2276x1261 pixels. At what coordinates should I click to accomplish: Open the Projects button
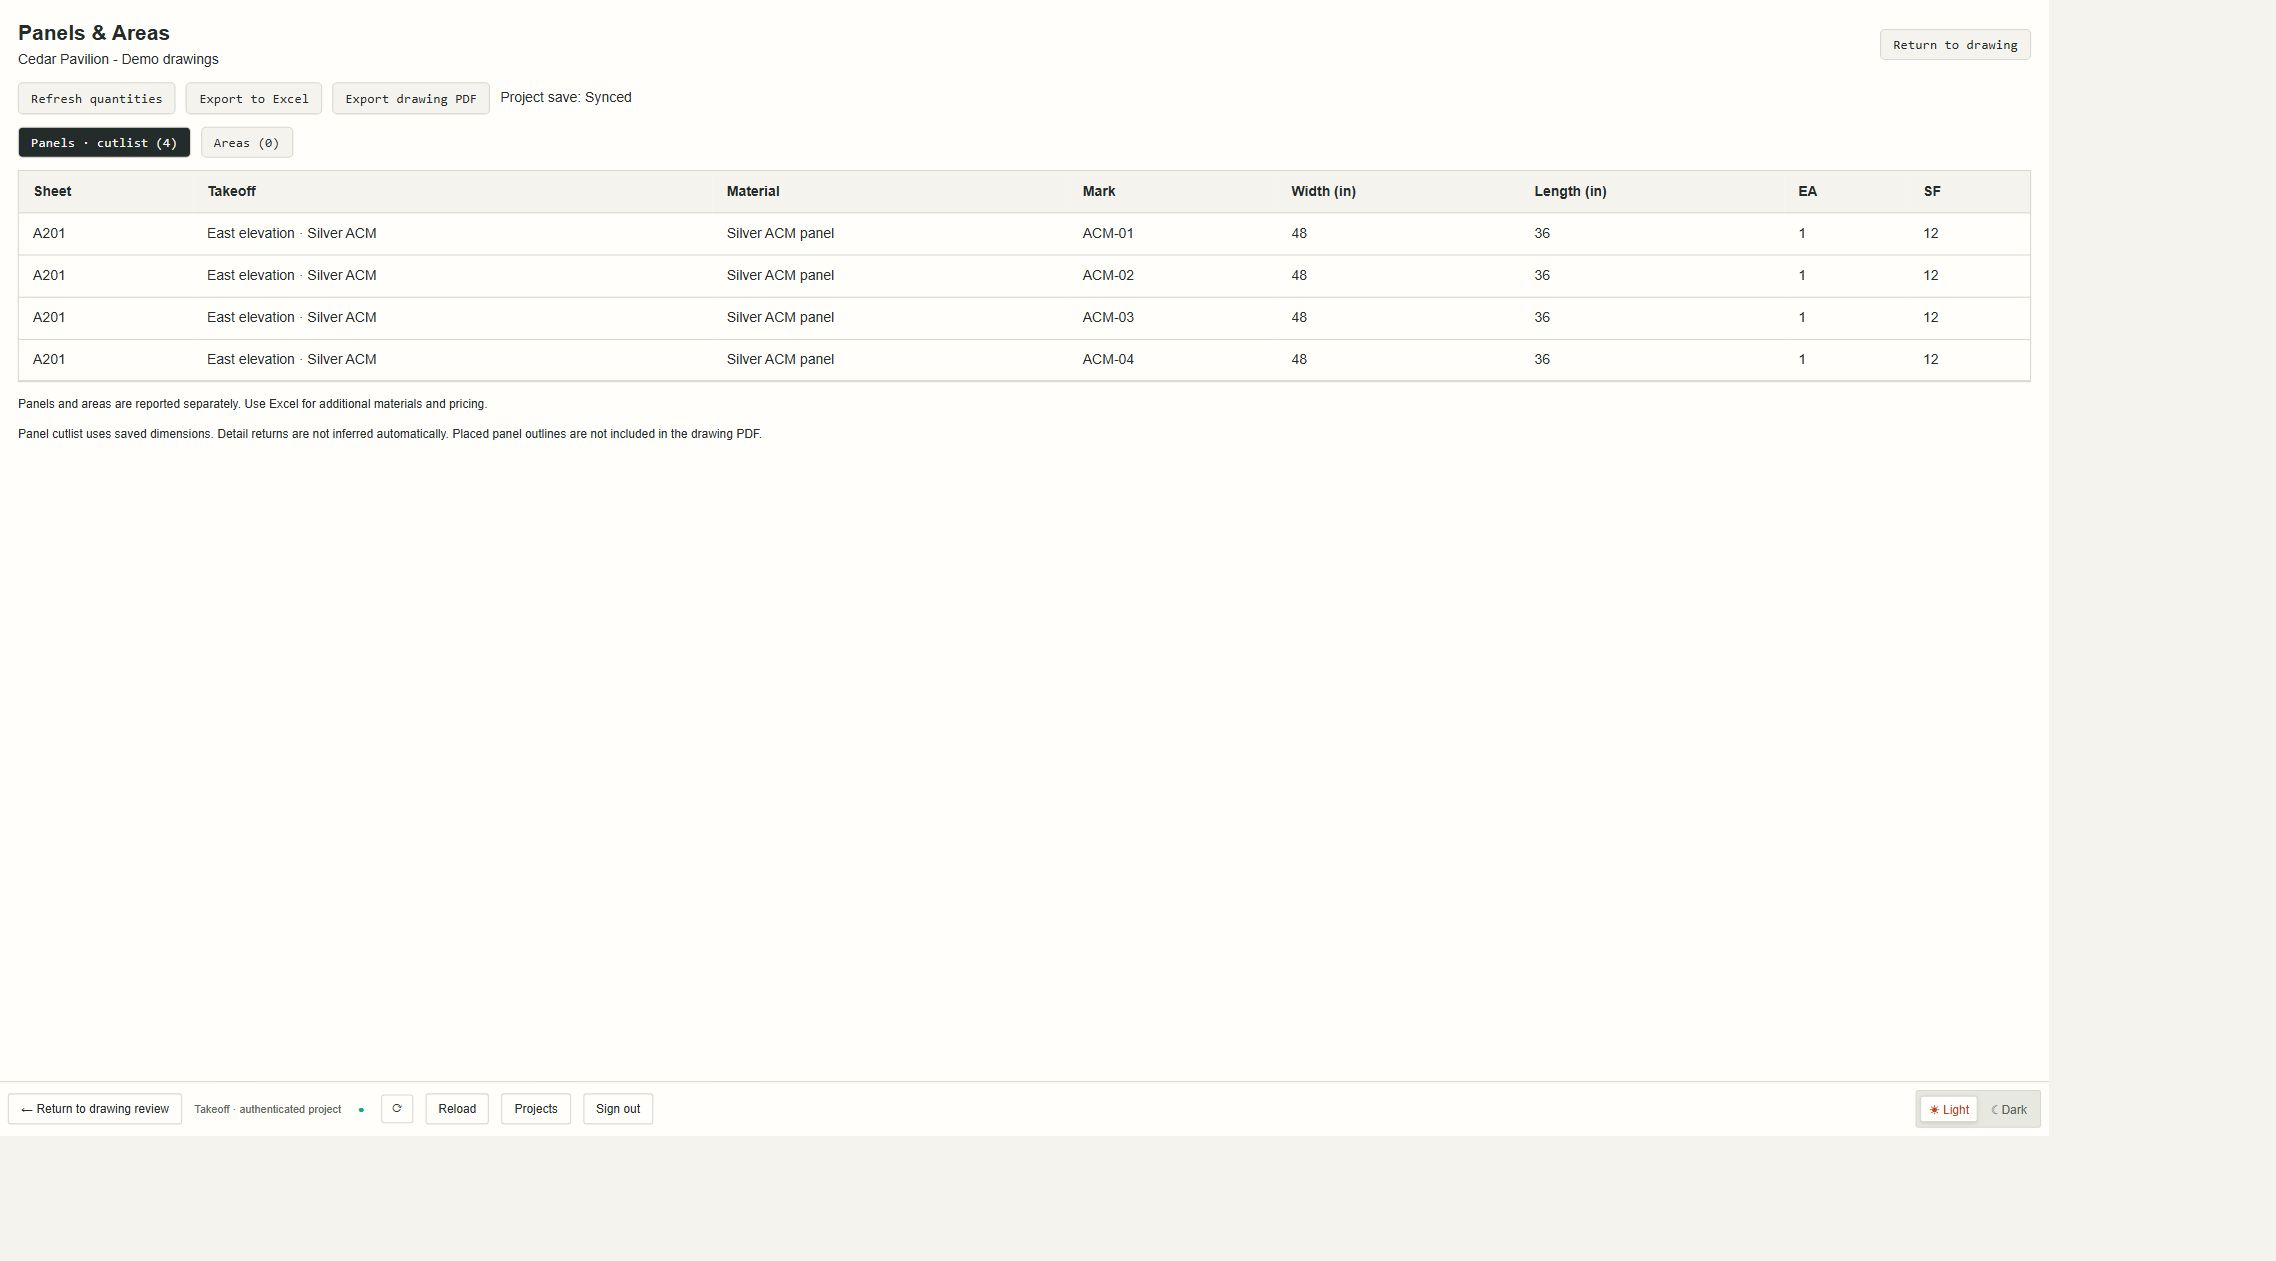tap(536, 1108)
